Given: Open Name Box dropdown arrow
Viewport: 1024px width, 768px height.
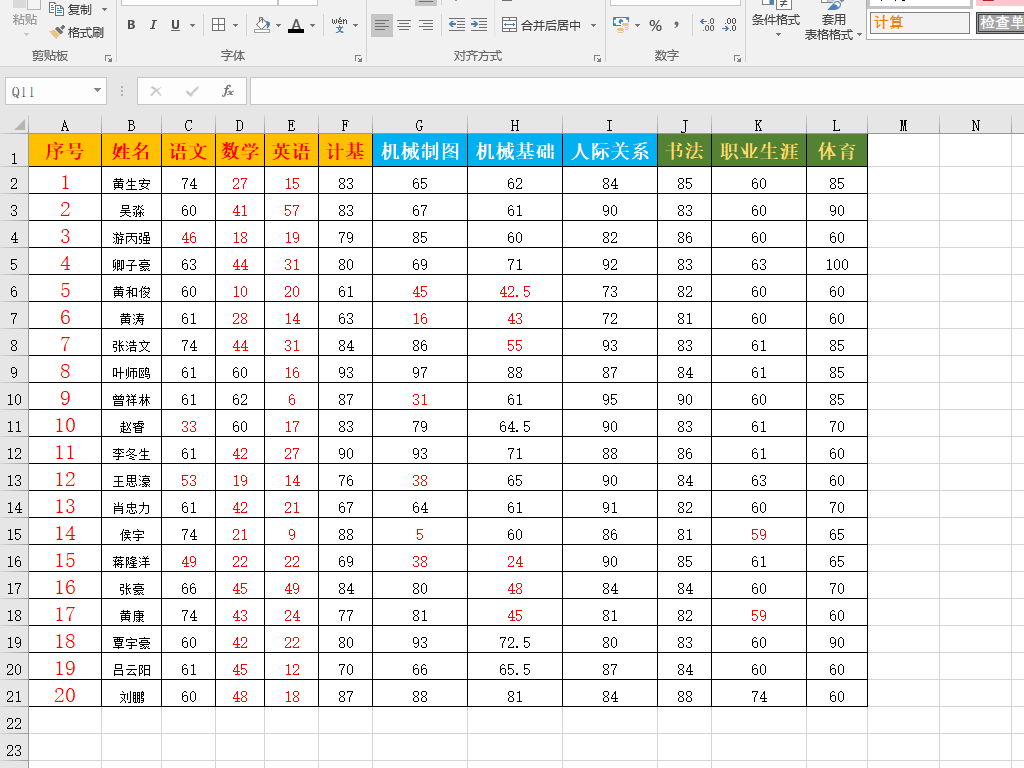Looking at the screenshot, I should 97,91.
